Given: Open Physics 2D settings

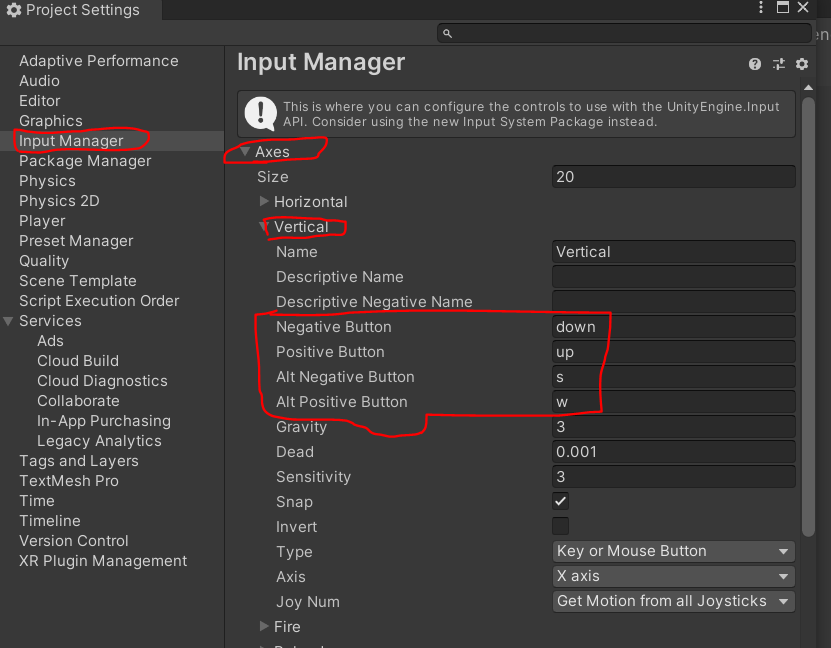Looking at the screenshot, I should pos(59,201).
